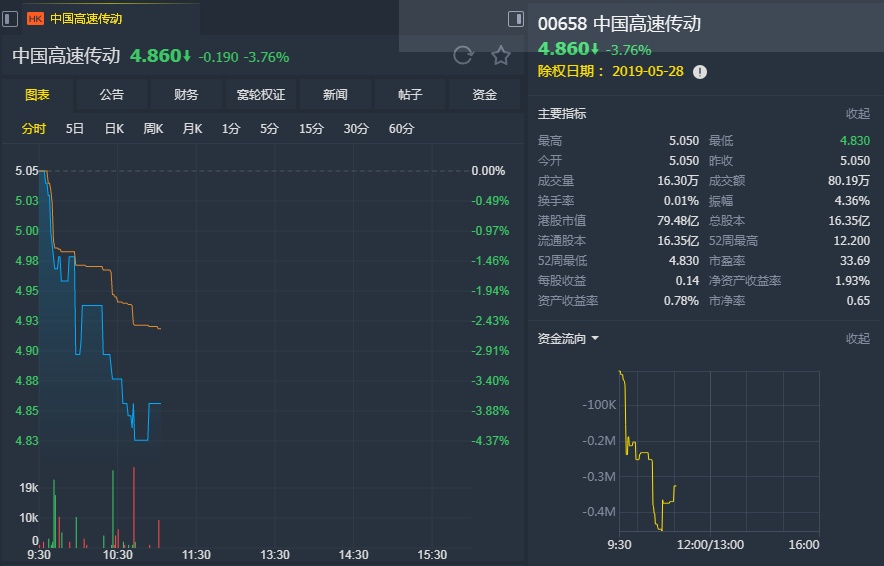The height and width of the screenshot is (566, 884).
Task: Switch to 1分 chart
Action: (231, 129)
